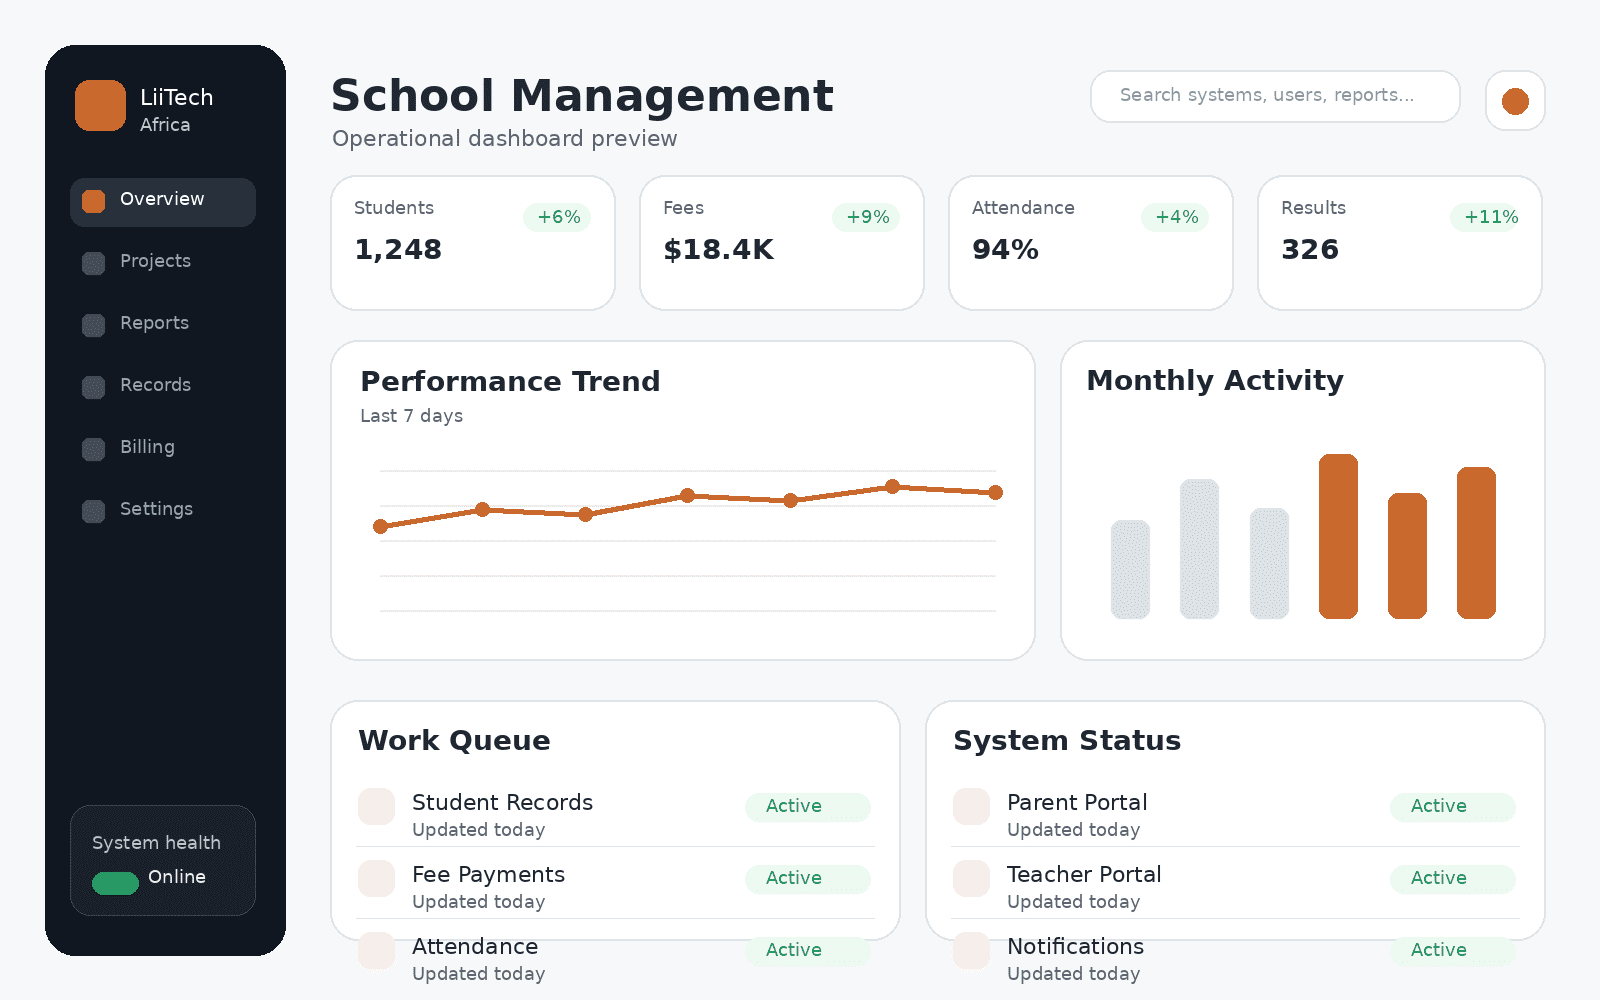The height and width of the screenshot is (1000, 1600).
Task: Open the orange profile avatar button
Action: point(1515,101)
